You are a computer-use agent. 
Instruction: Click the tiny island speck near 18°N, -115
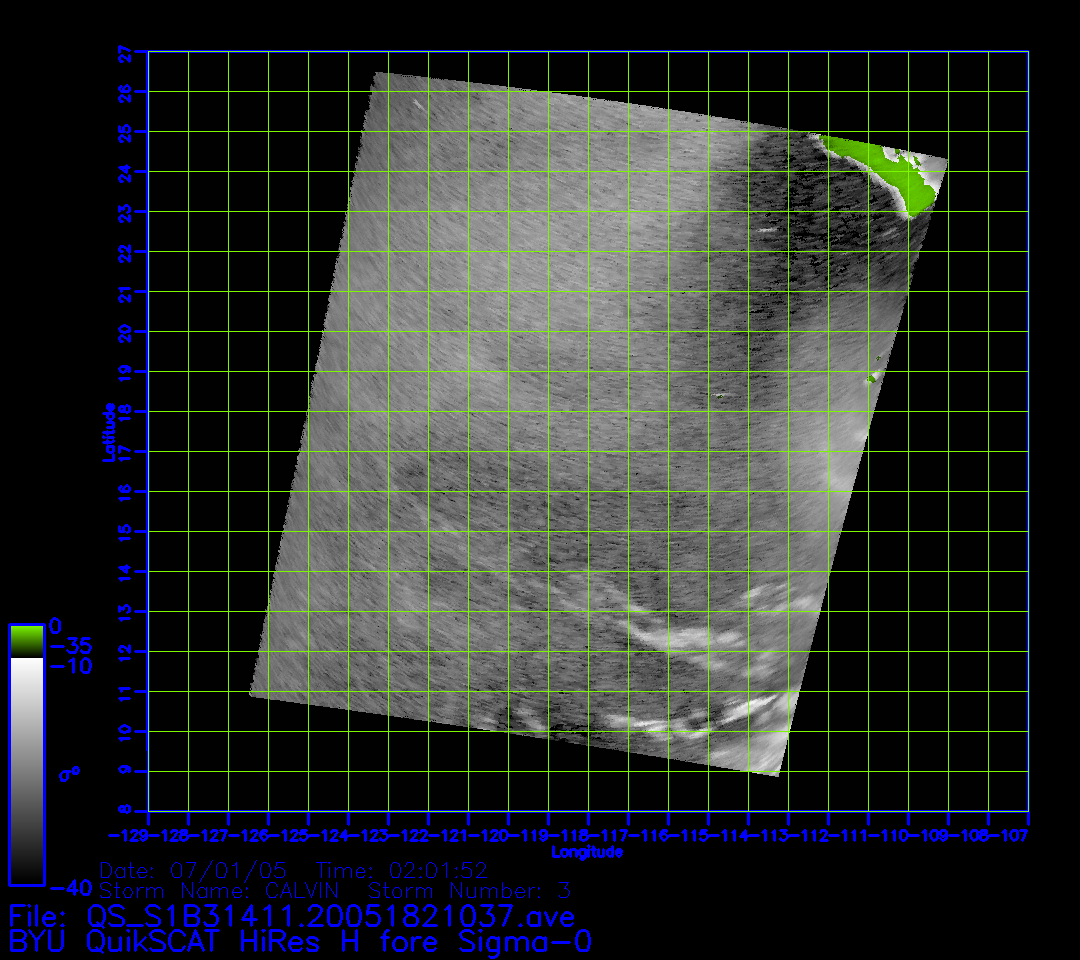719,396
